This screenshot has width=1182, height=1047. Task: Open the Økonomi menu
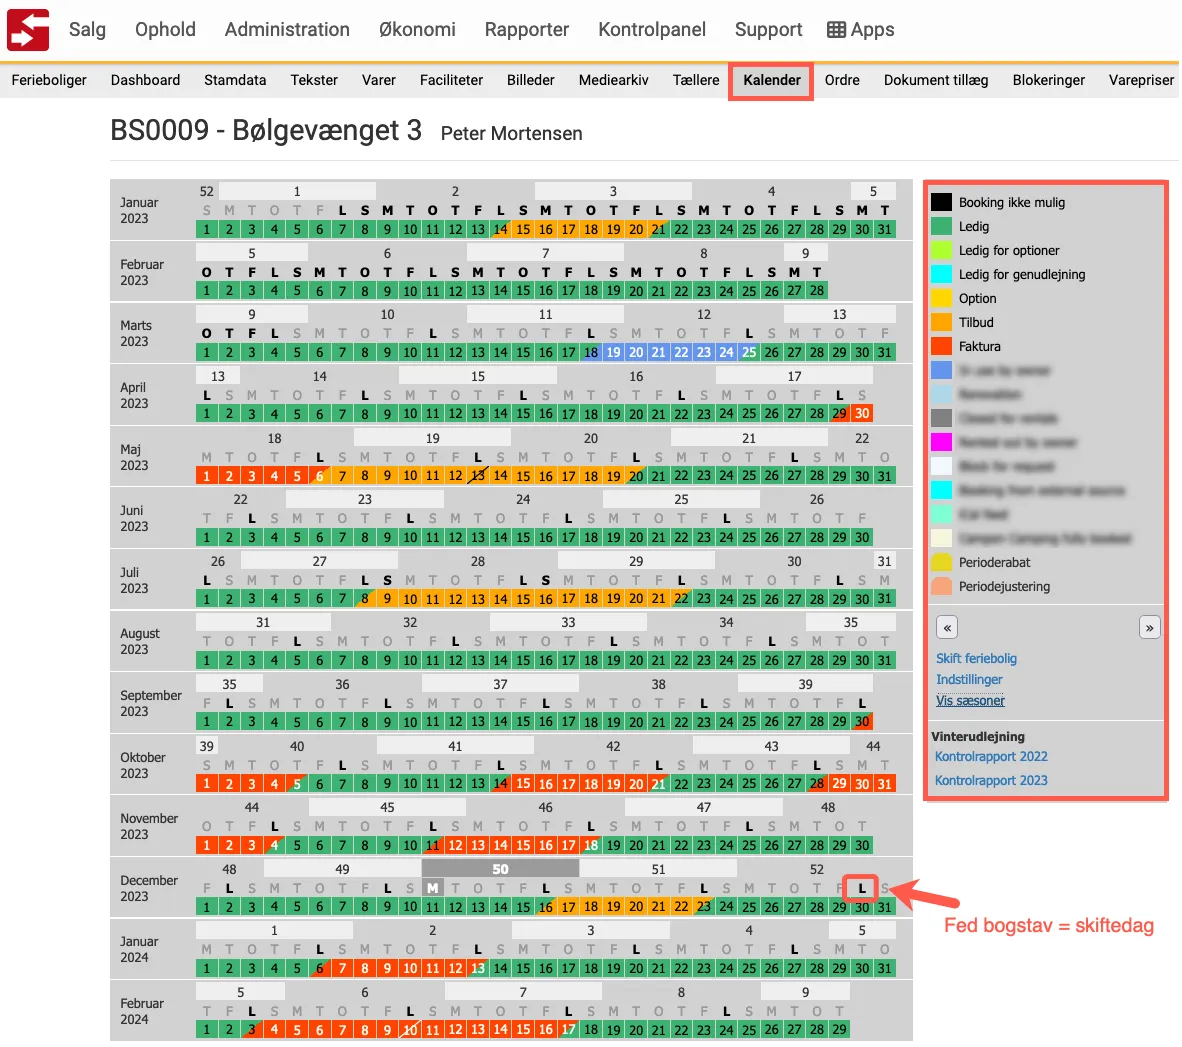point(417,30)
